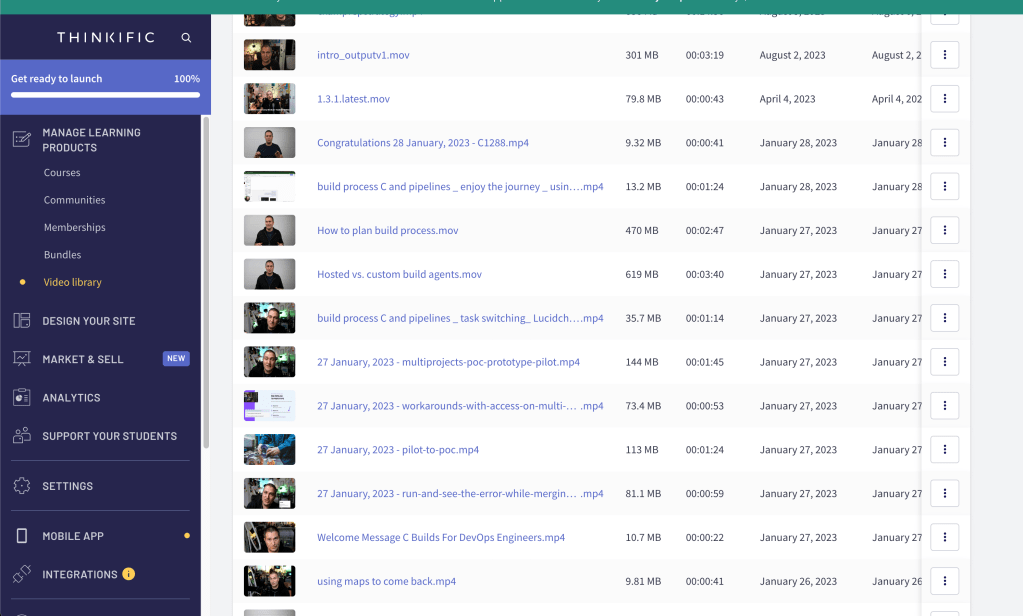Open the three-dot menu for 1.3.1.latest.mov

pos(944,99)
